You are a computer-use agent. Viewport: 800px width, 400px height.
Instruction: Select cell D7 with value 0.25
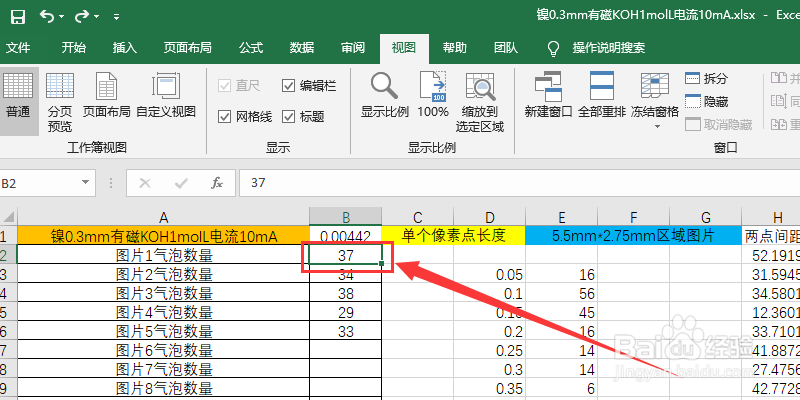click(489, 350)
